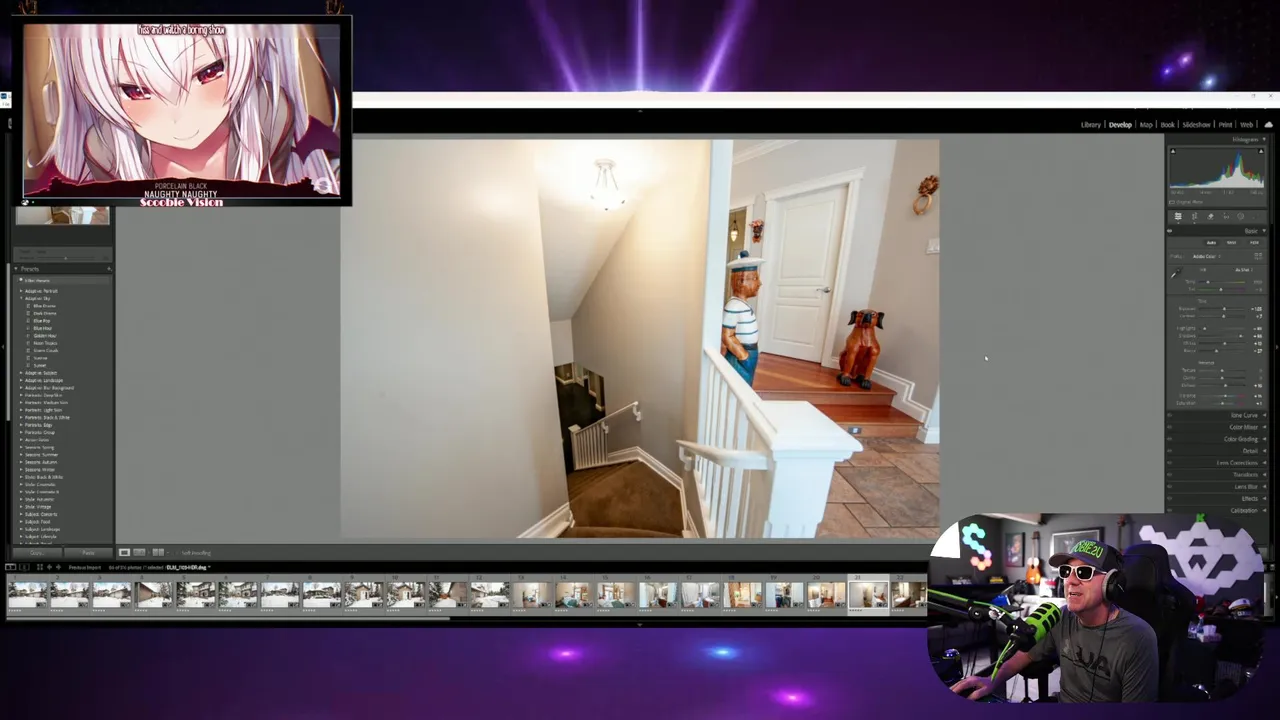Switch to the Library module

pos(1091,125)
